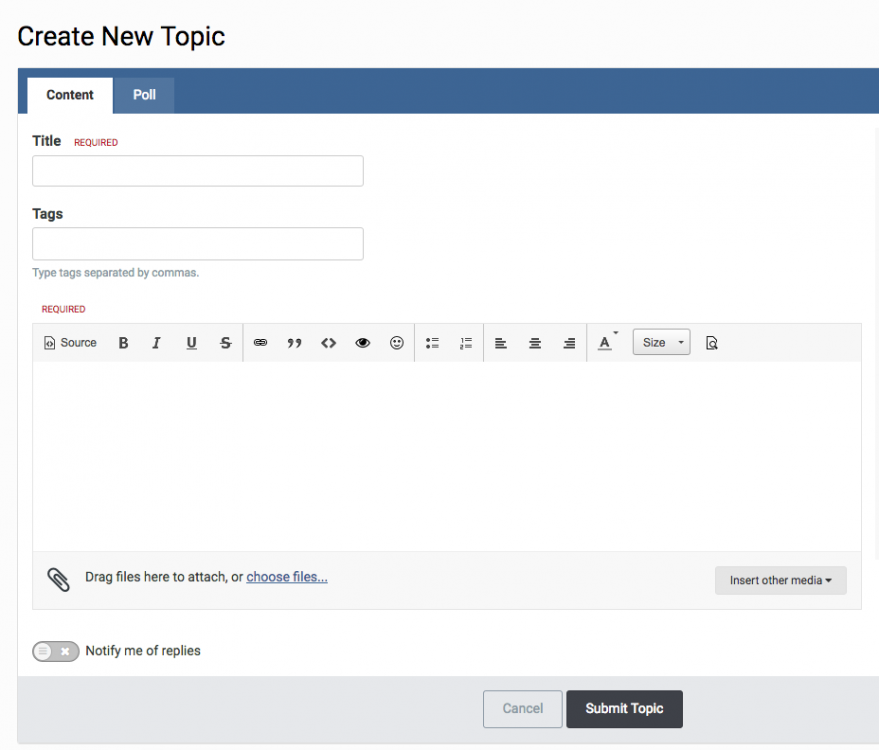Apply Bold formatting
Image resolution: width=879 pixels, height=750 pixels.
(123, 342)
